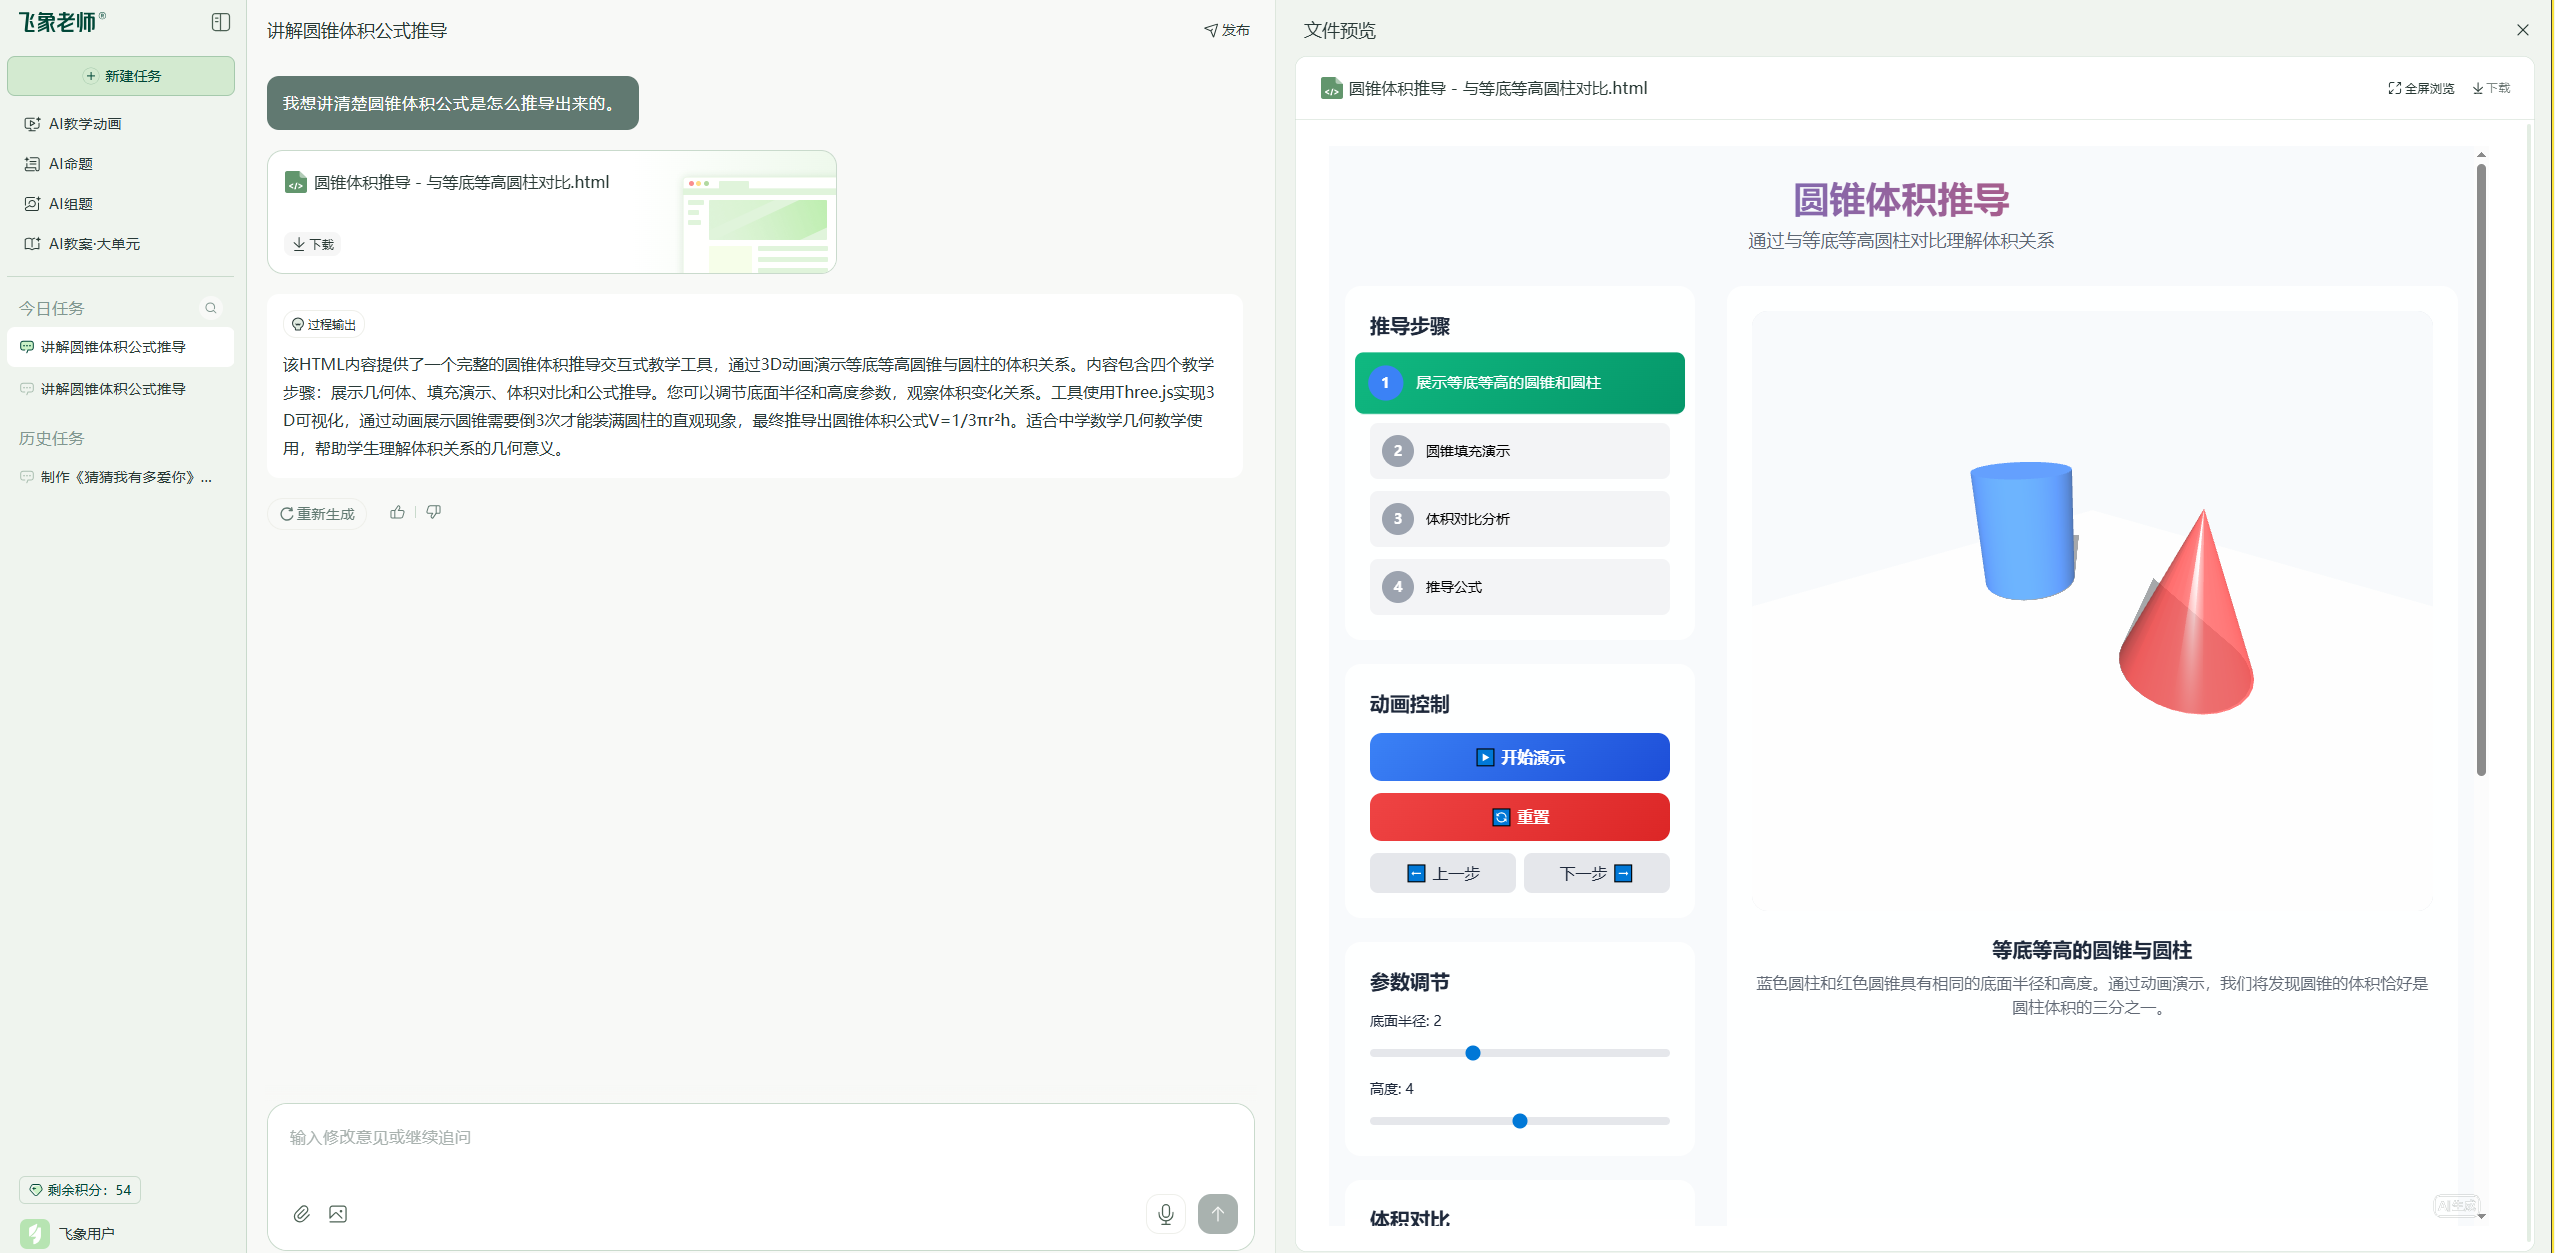
Task: Click the send arrow button
Action: 1217,1214
